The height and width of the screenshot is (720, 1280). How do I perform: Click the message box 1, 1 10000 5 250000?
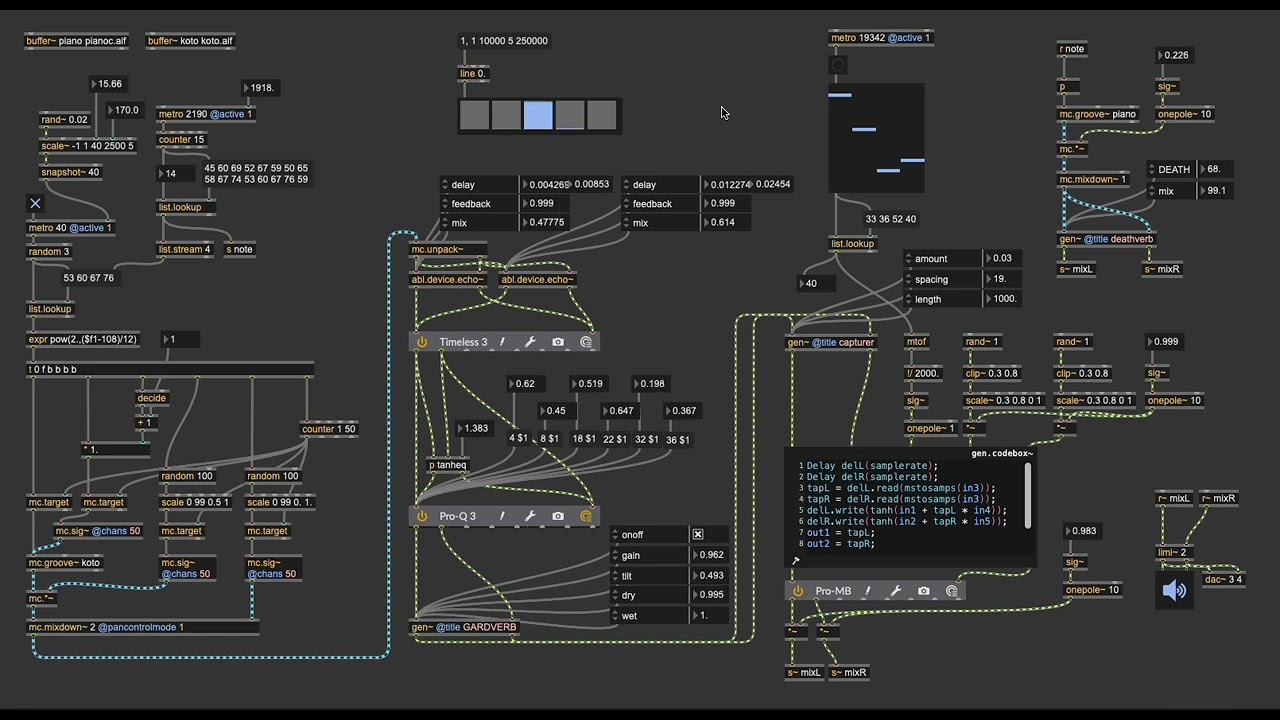[x=504, y=41]
